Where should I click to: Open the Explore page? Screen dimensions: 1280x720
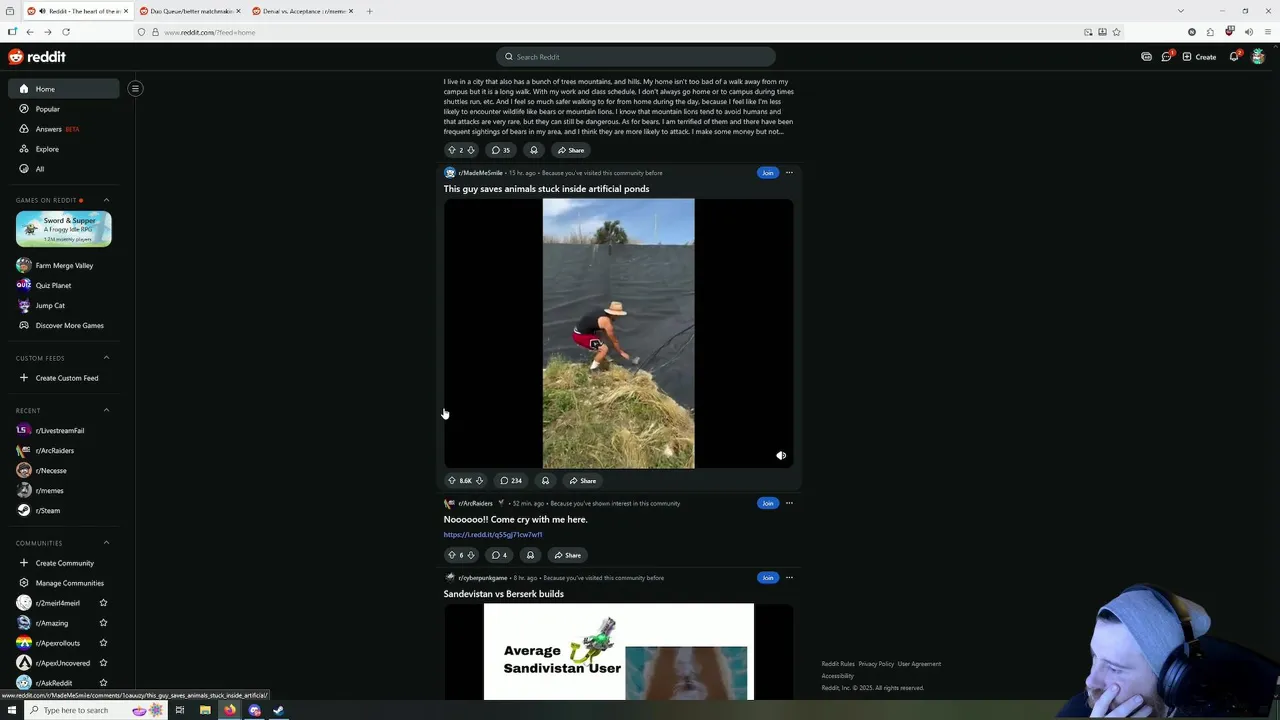tap(63, 149)
